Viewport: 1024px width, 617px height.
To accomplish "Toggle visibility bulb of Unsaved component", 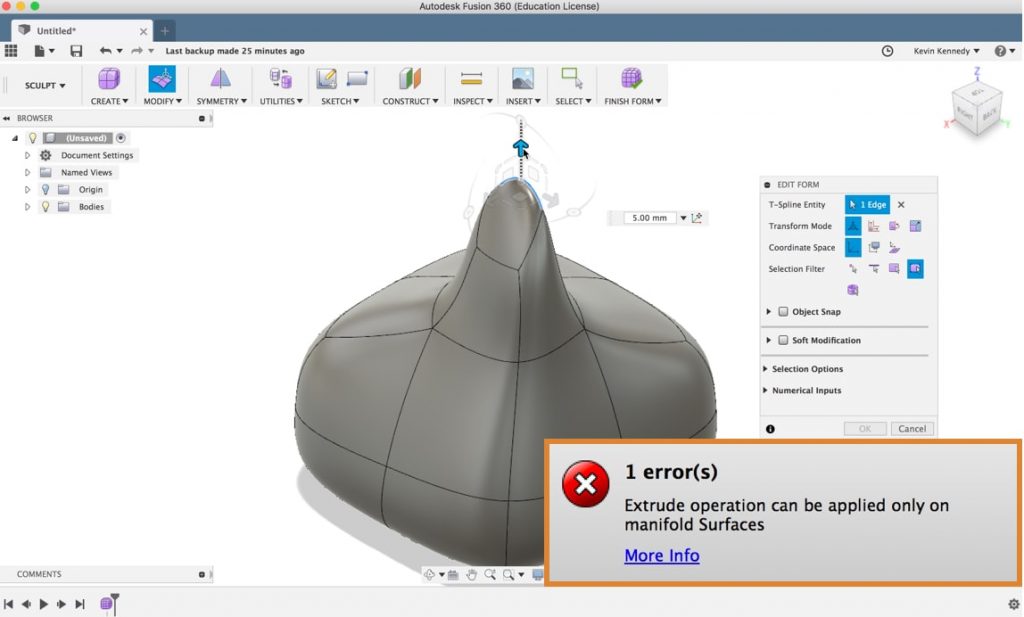I will [x=32, y=138].
